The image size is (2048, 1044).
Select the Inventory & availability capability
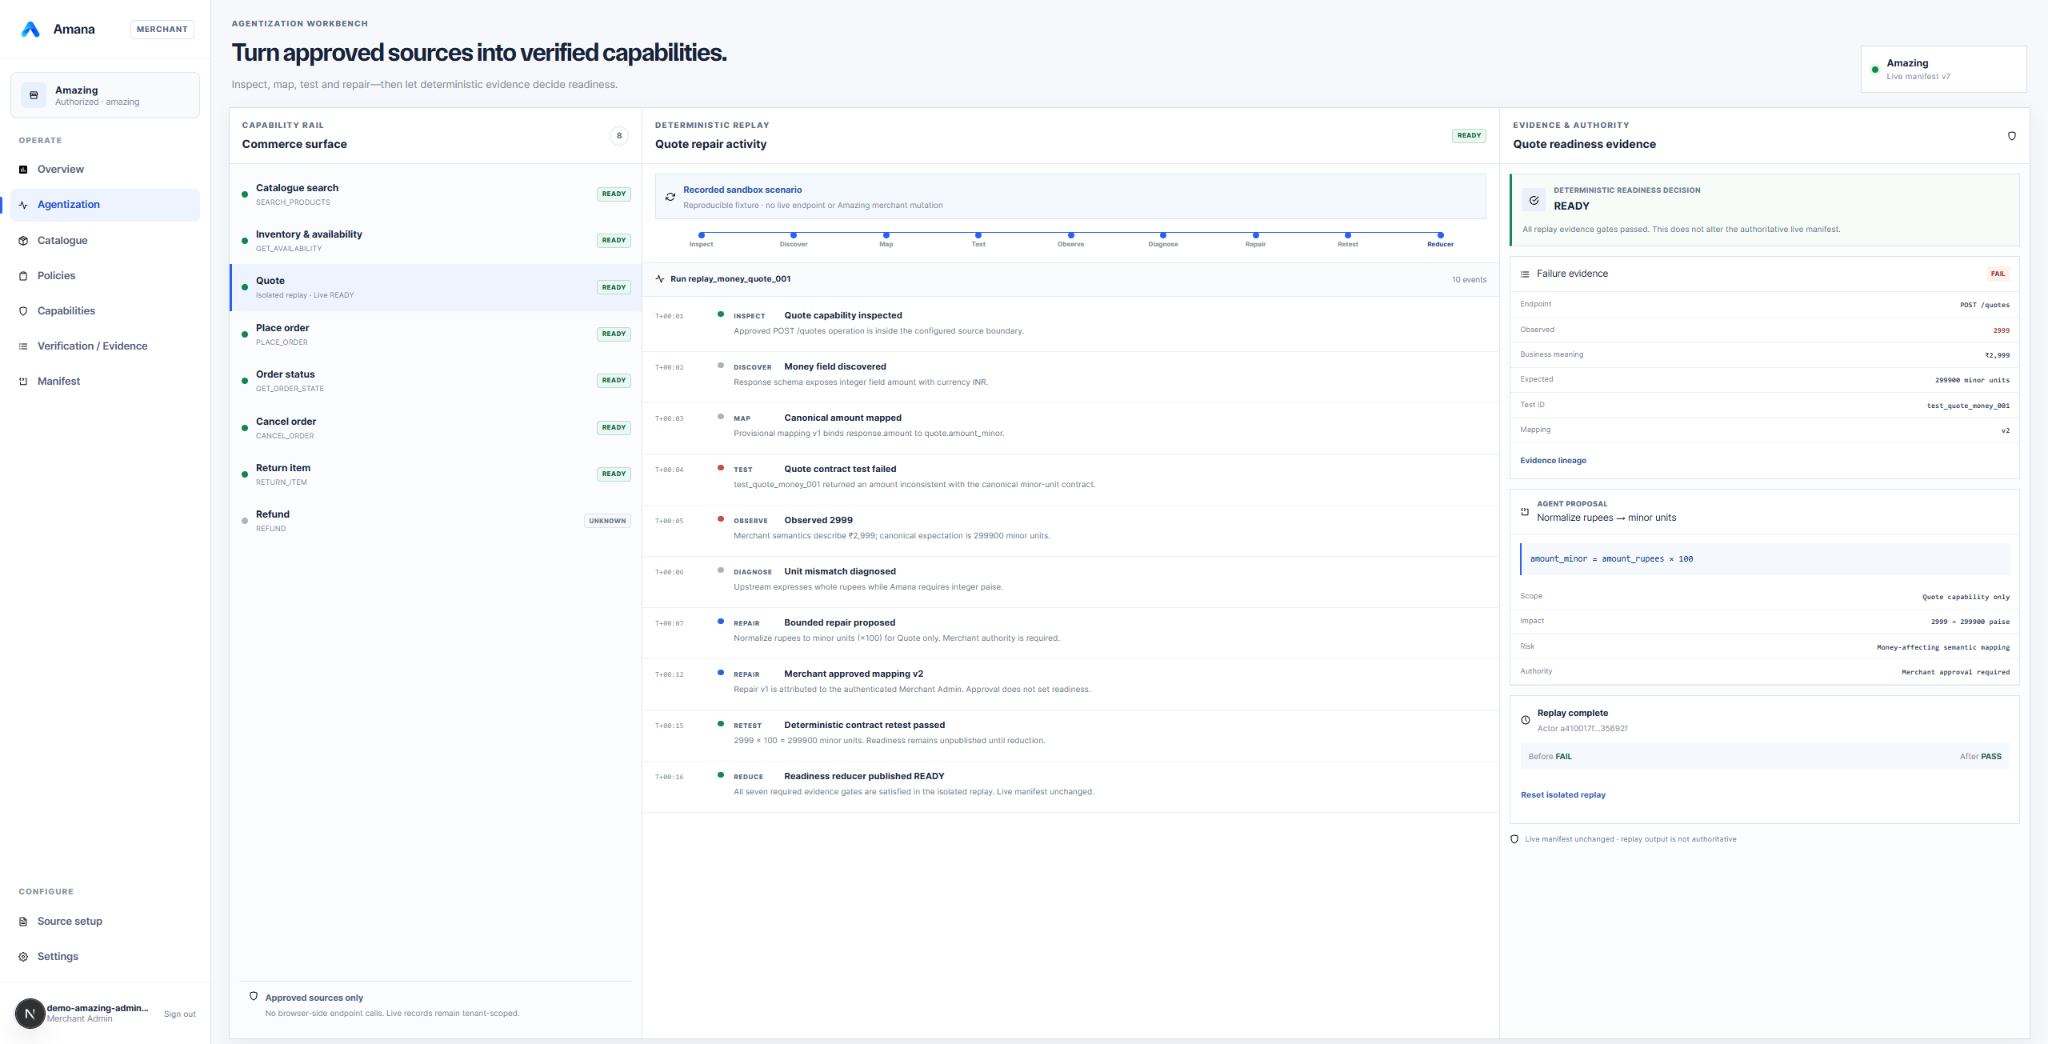[436, 240]
